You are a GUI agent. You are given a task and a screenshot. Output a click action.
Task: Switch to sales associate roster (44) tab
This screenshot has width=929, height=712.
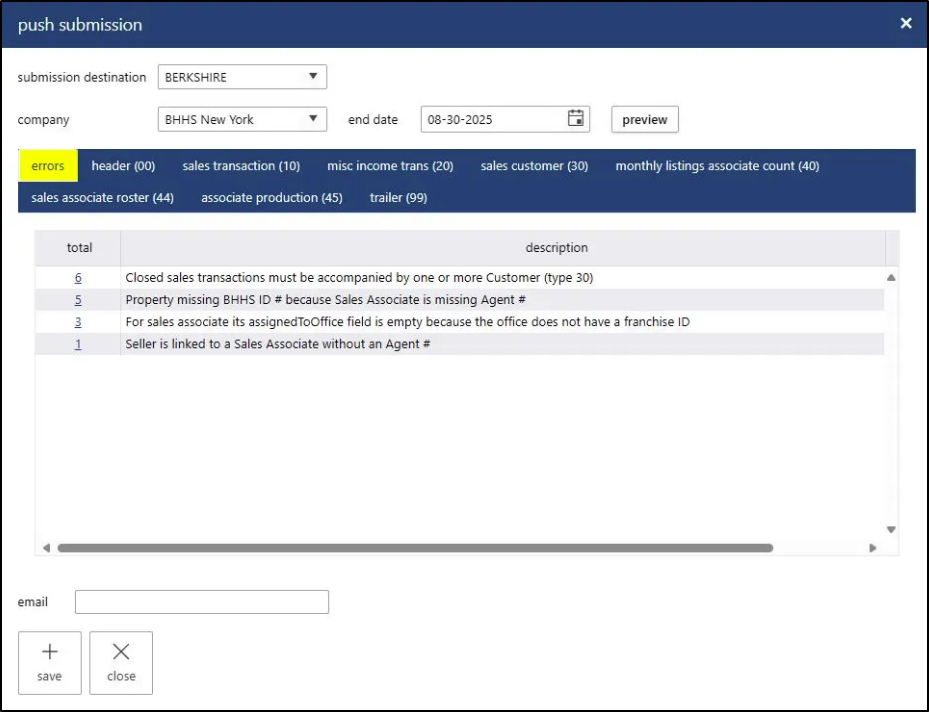(102, 198)
